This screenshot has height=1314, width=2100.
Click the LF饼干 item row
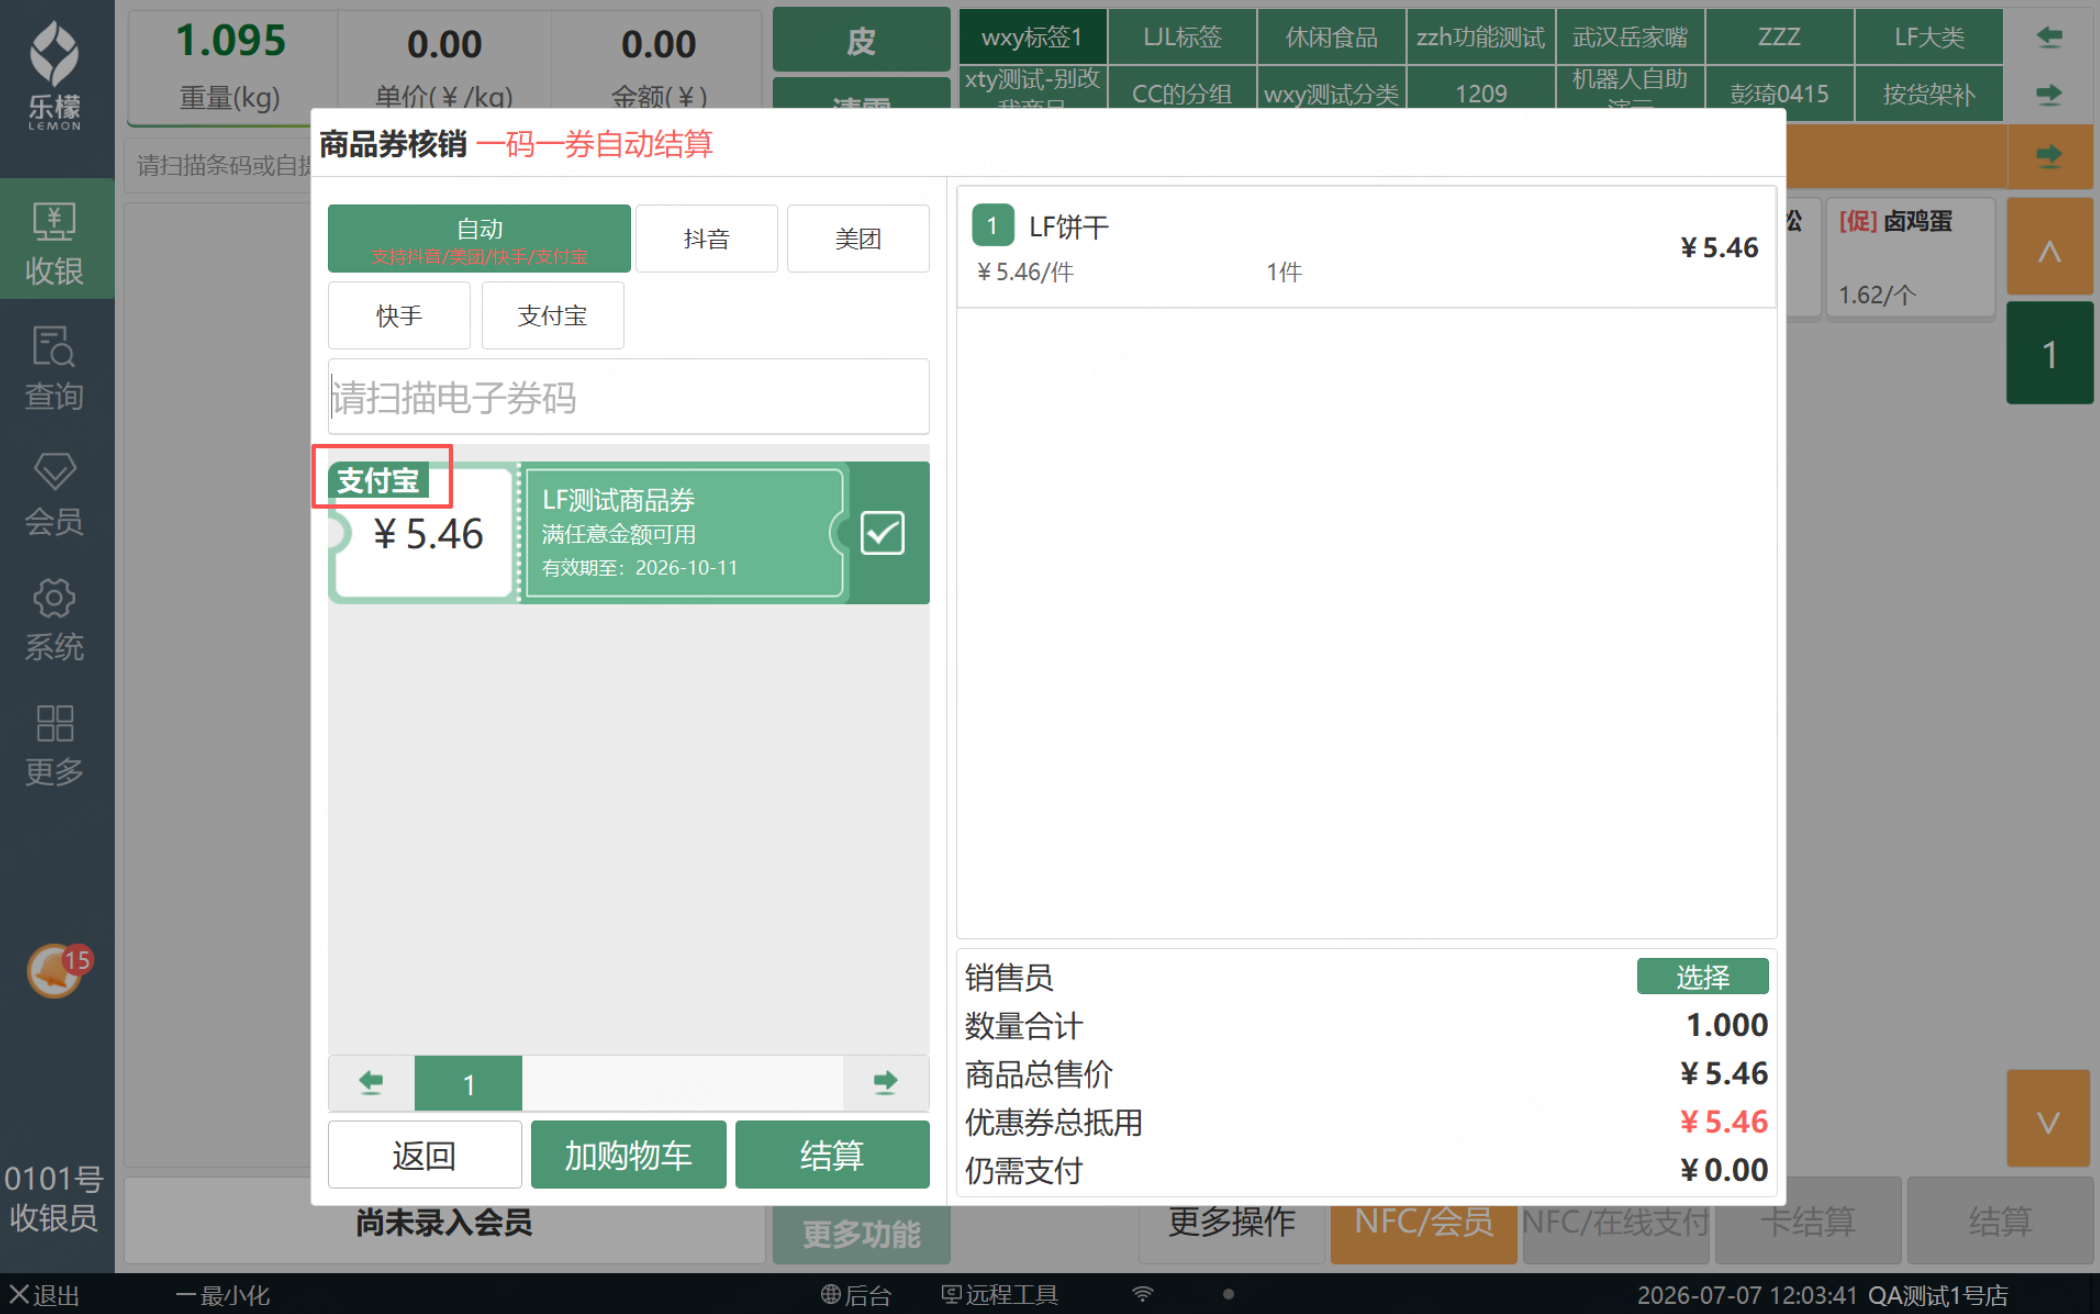(x=1366, y=247)
